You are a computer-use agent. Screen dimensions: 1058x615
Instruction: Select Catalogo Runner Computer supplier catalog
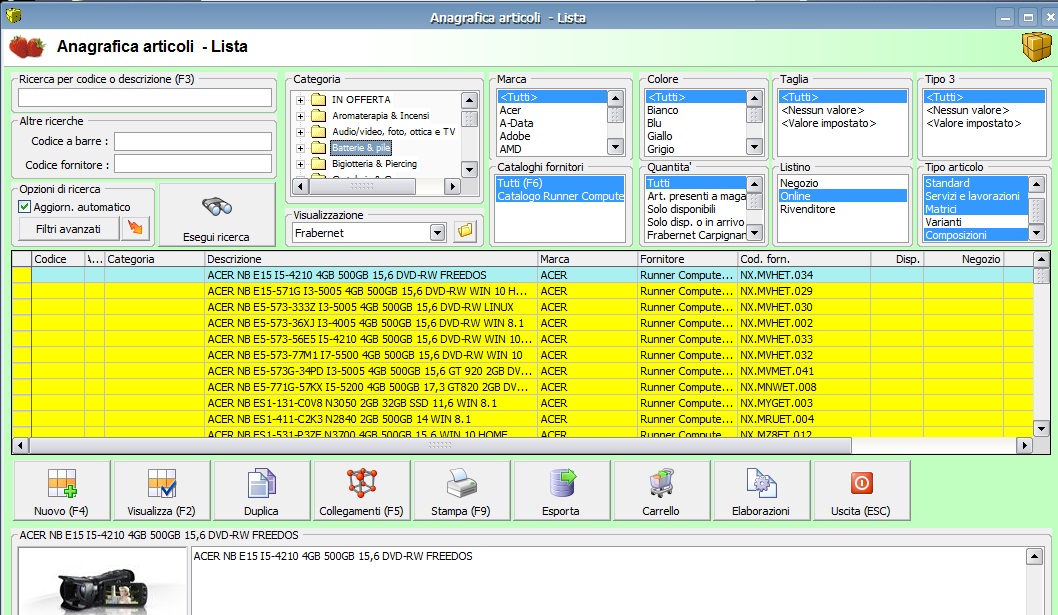pos(560,196)
